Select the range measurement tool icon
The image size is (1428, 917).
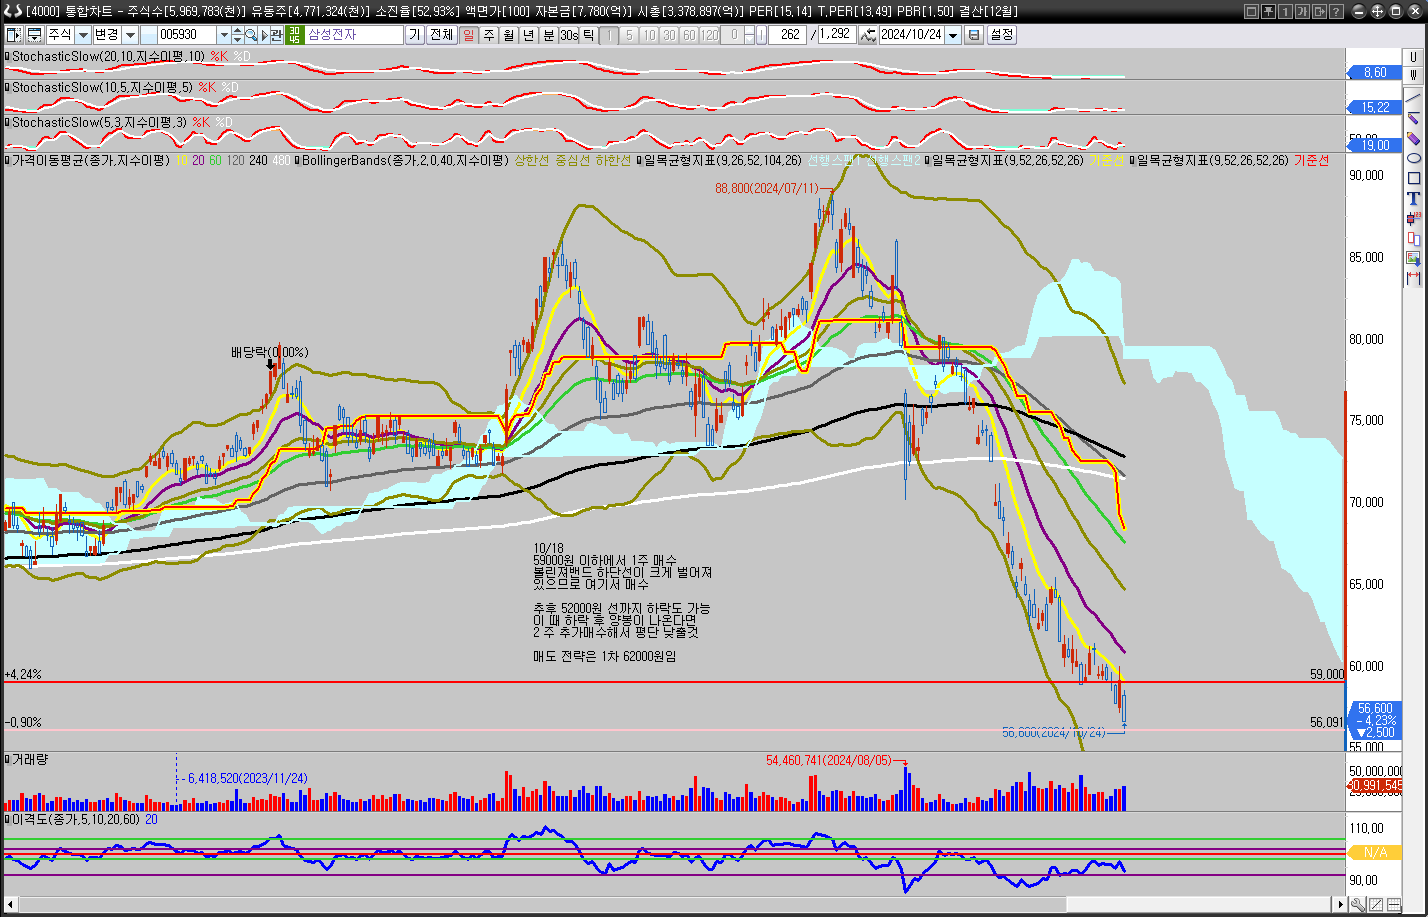[1413, 277]
